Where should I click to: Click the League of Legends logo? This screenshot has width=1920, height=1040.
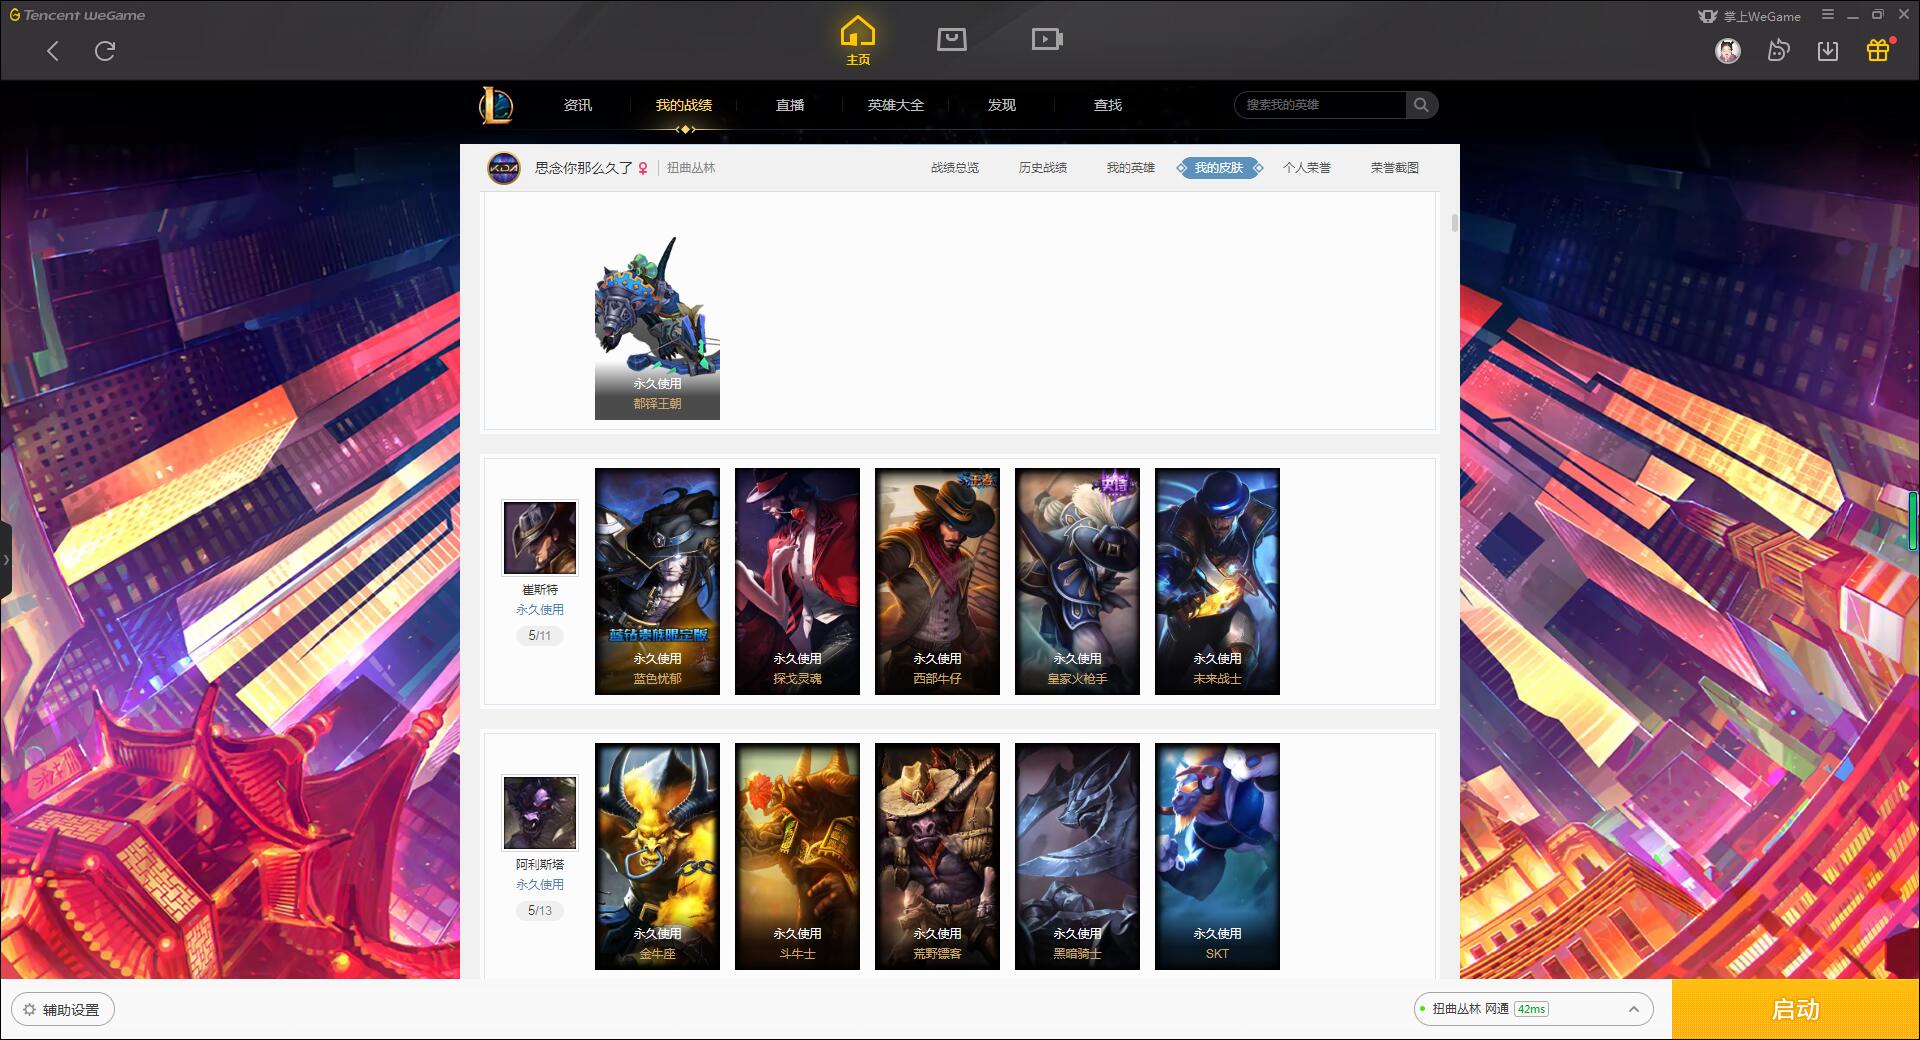(x=496, y=105)
